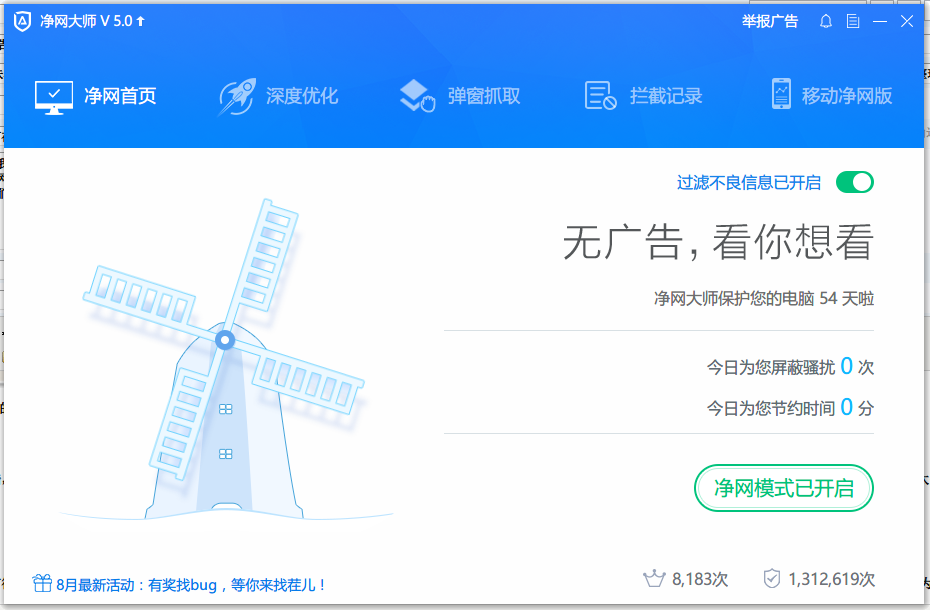This screenshot has width=930, height=610.
Task: Click the 举报广告 link
Action: 770,21
